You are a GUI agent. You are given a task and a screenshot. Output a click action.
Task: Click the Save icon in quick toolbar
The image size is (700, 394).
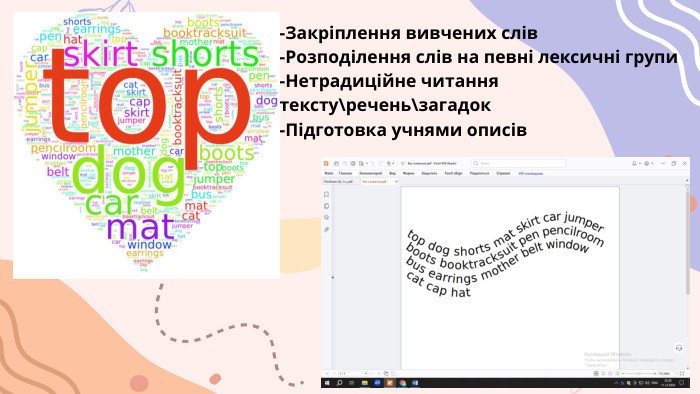pos(345,164)
